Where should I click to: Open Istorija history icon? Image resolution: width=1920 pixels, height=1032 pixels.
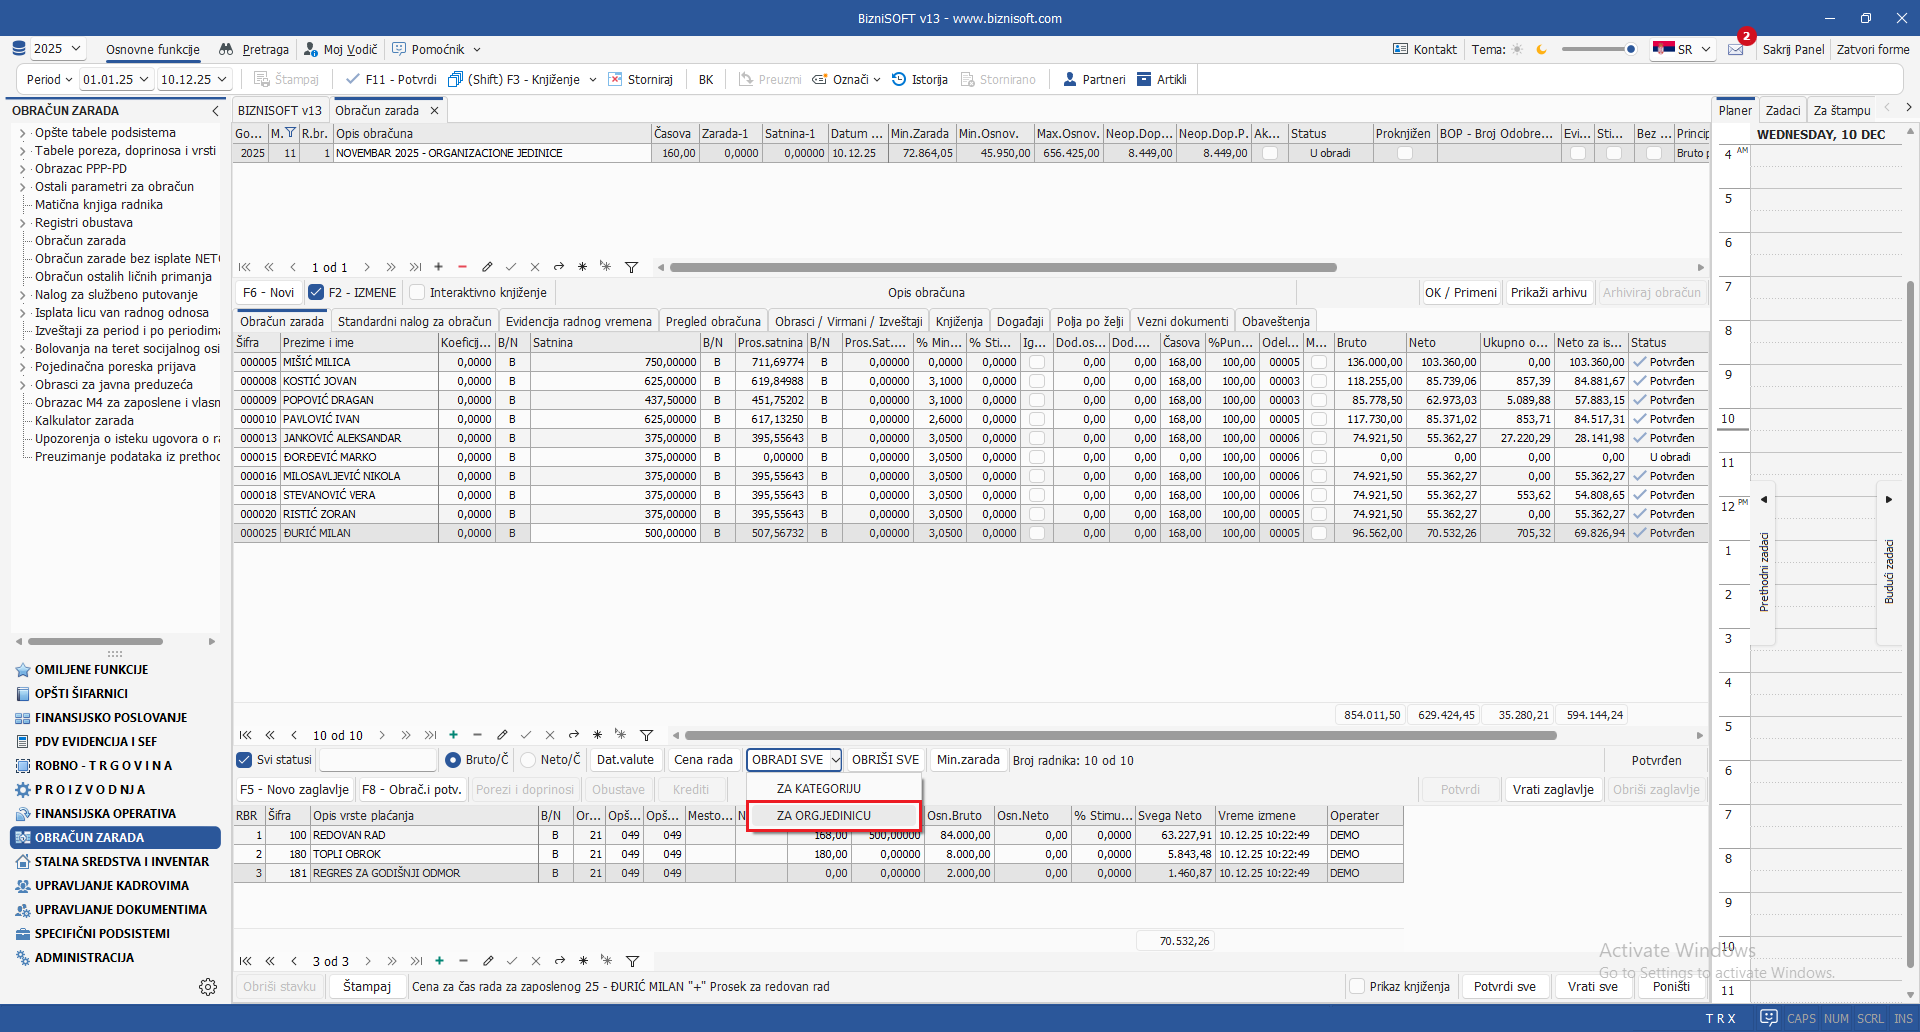pos(899,80)
